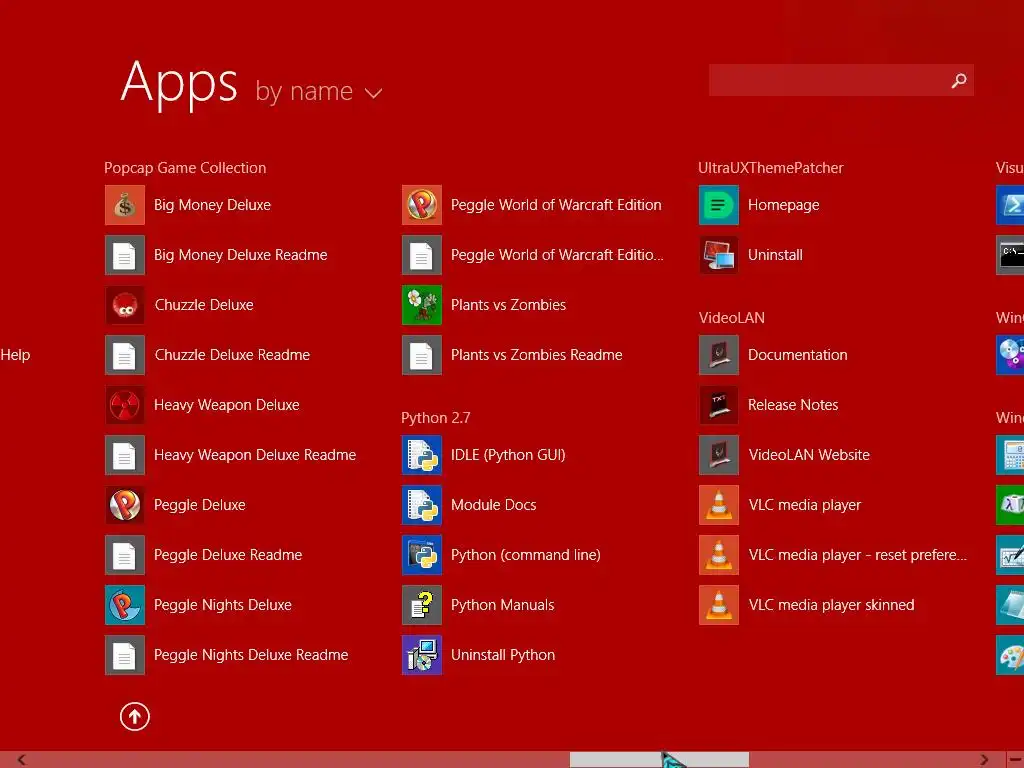1024x768 pixels.
Task: Open the Big Money Deluxe Readme document icon
Action: [125, 255]
